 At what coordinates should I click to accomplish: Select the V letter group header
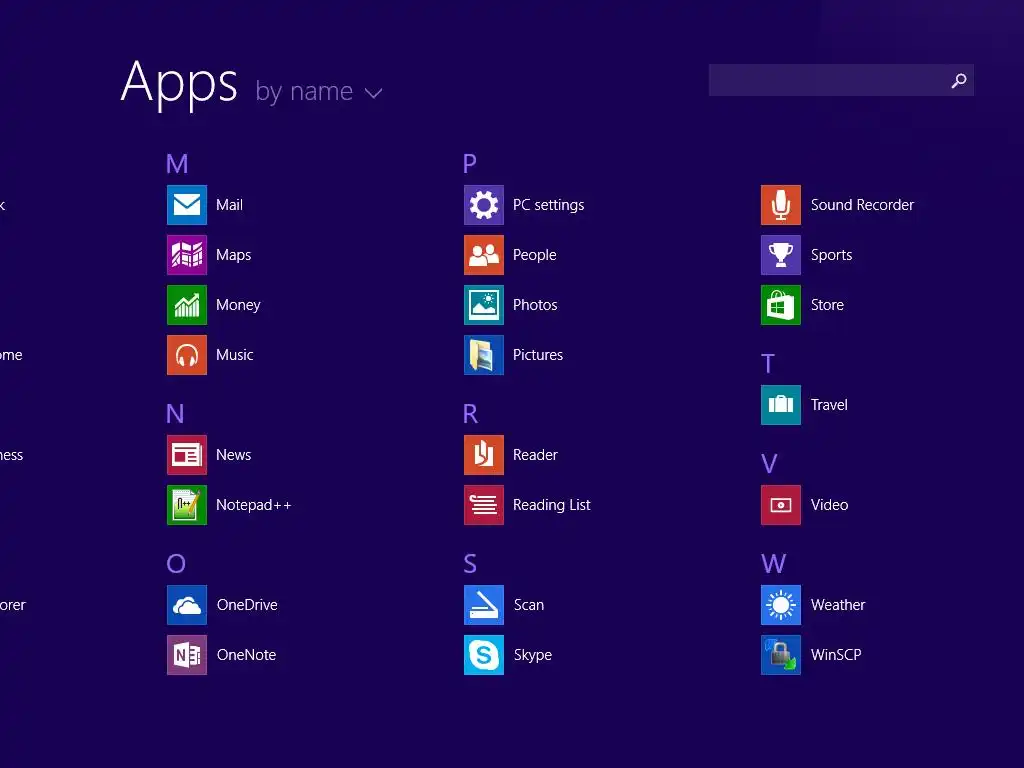click(769, 464)
